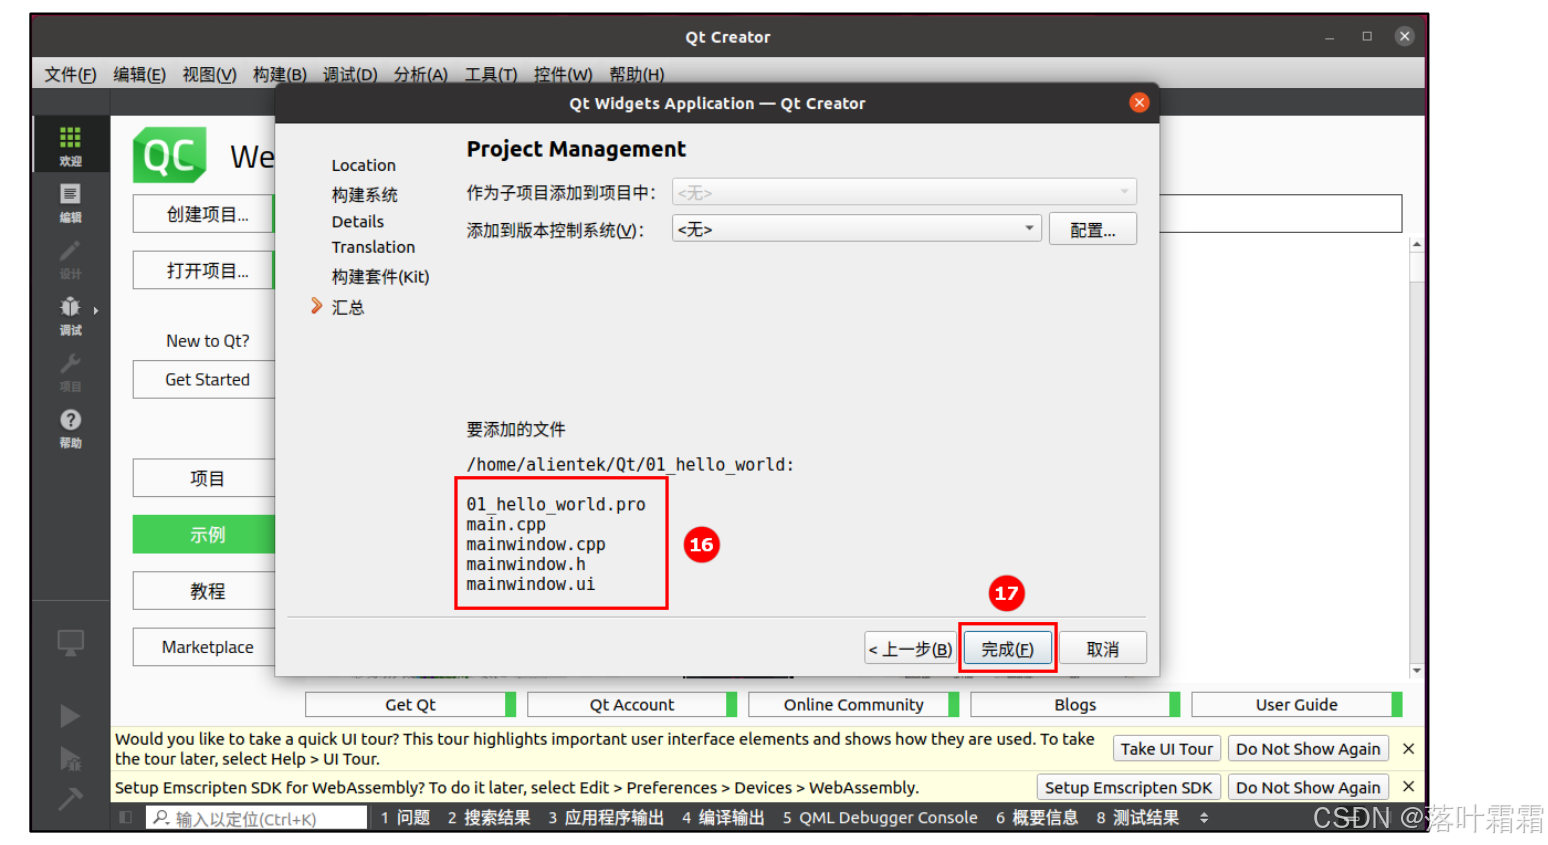Click the Debug run icon
Image resolution: width=1548 pixels, height=845 pixels.
70,759
